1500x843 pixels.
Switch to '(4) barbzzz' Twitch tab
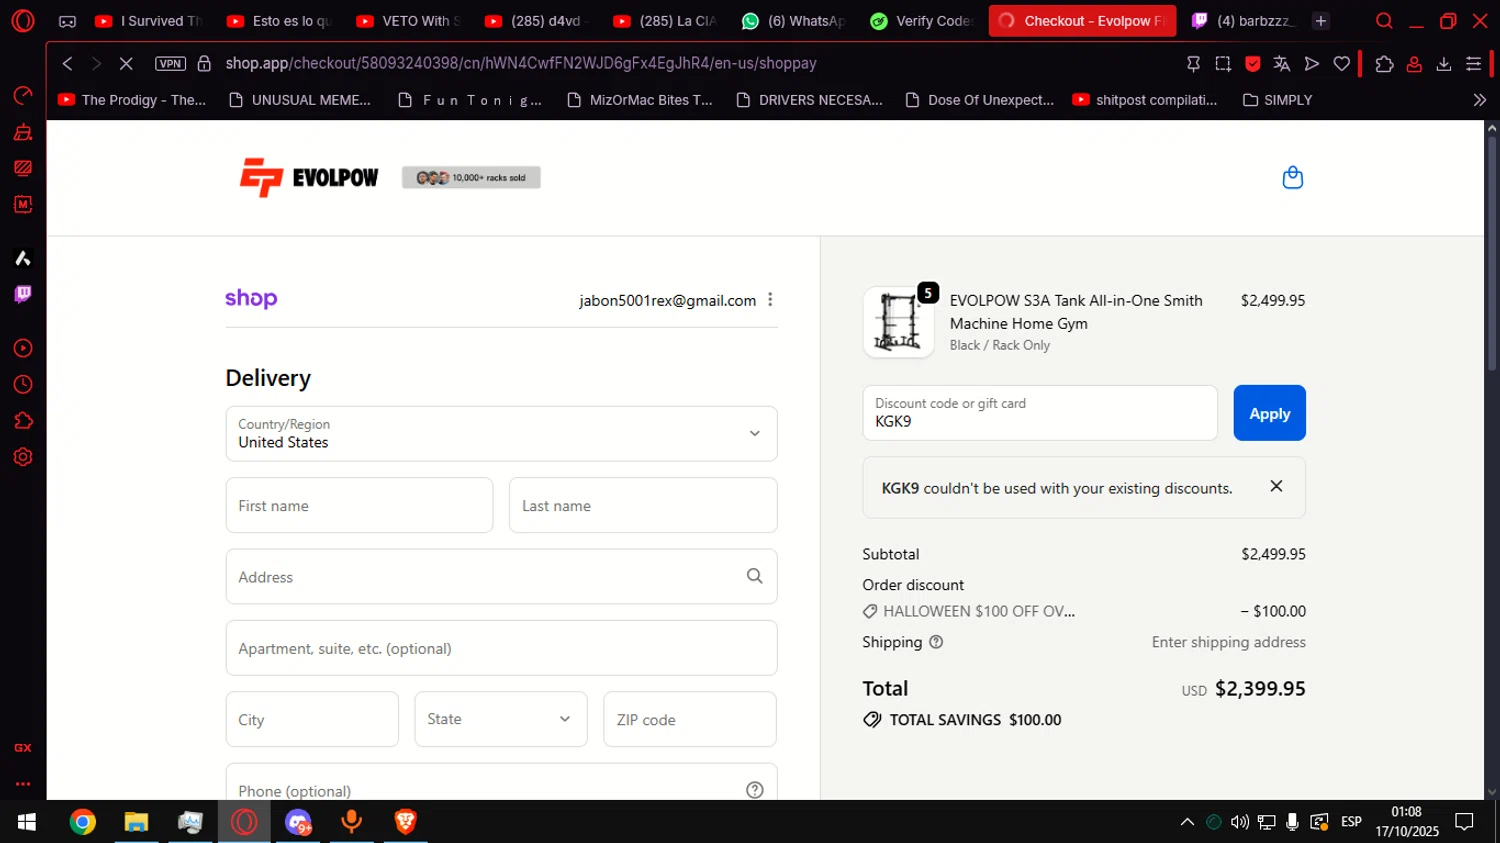pyautogui.click(x=1244, y=21)
